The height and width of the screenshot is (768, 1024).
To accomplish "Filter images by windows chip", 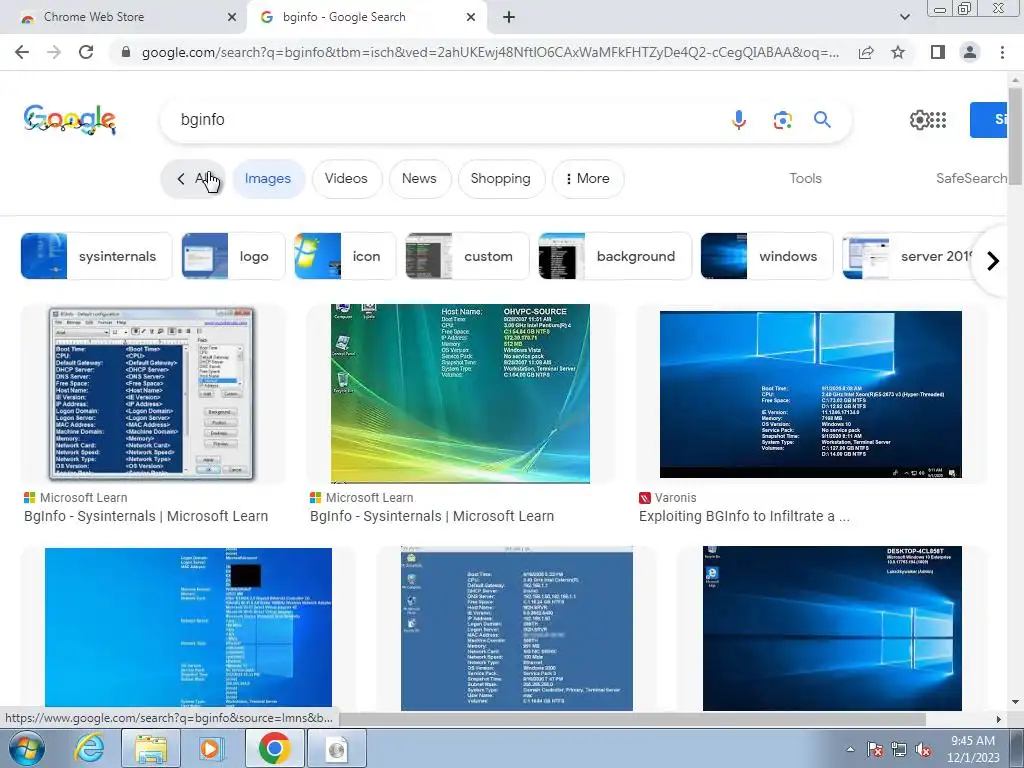I will [x=767, y=256].
